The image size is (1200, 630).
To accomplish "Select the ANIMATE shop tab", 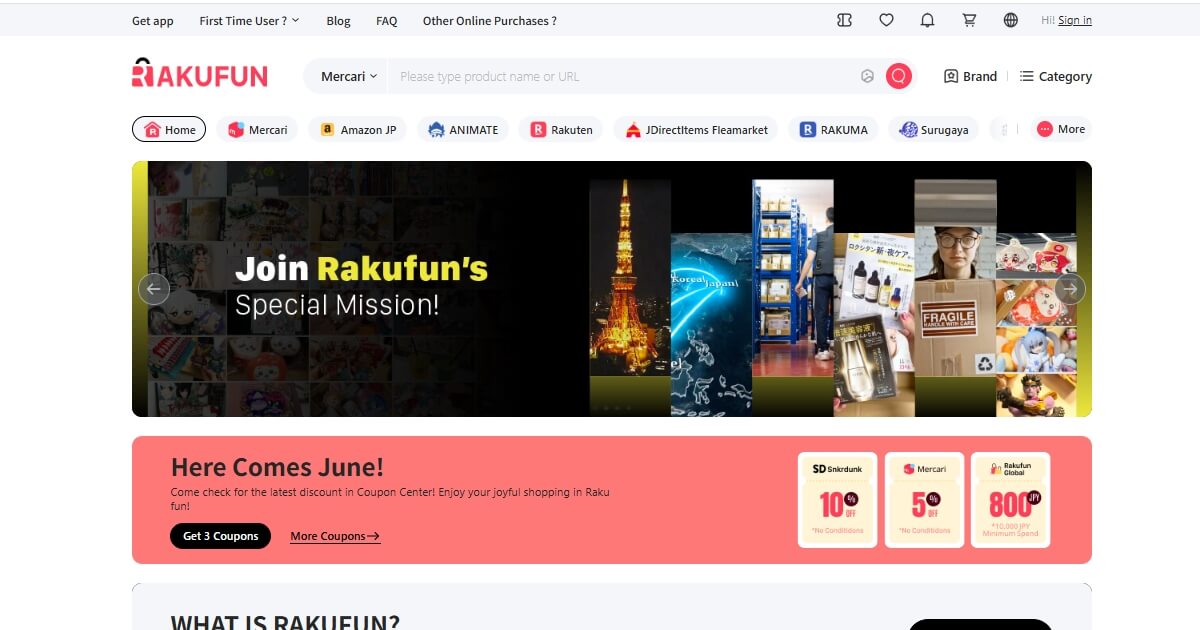I will [463, 129].
